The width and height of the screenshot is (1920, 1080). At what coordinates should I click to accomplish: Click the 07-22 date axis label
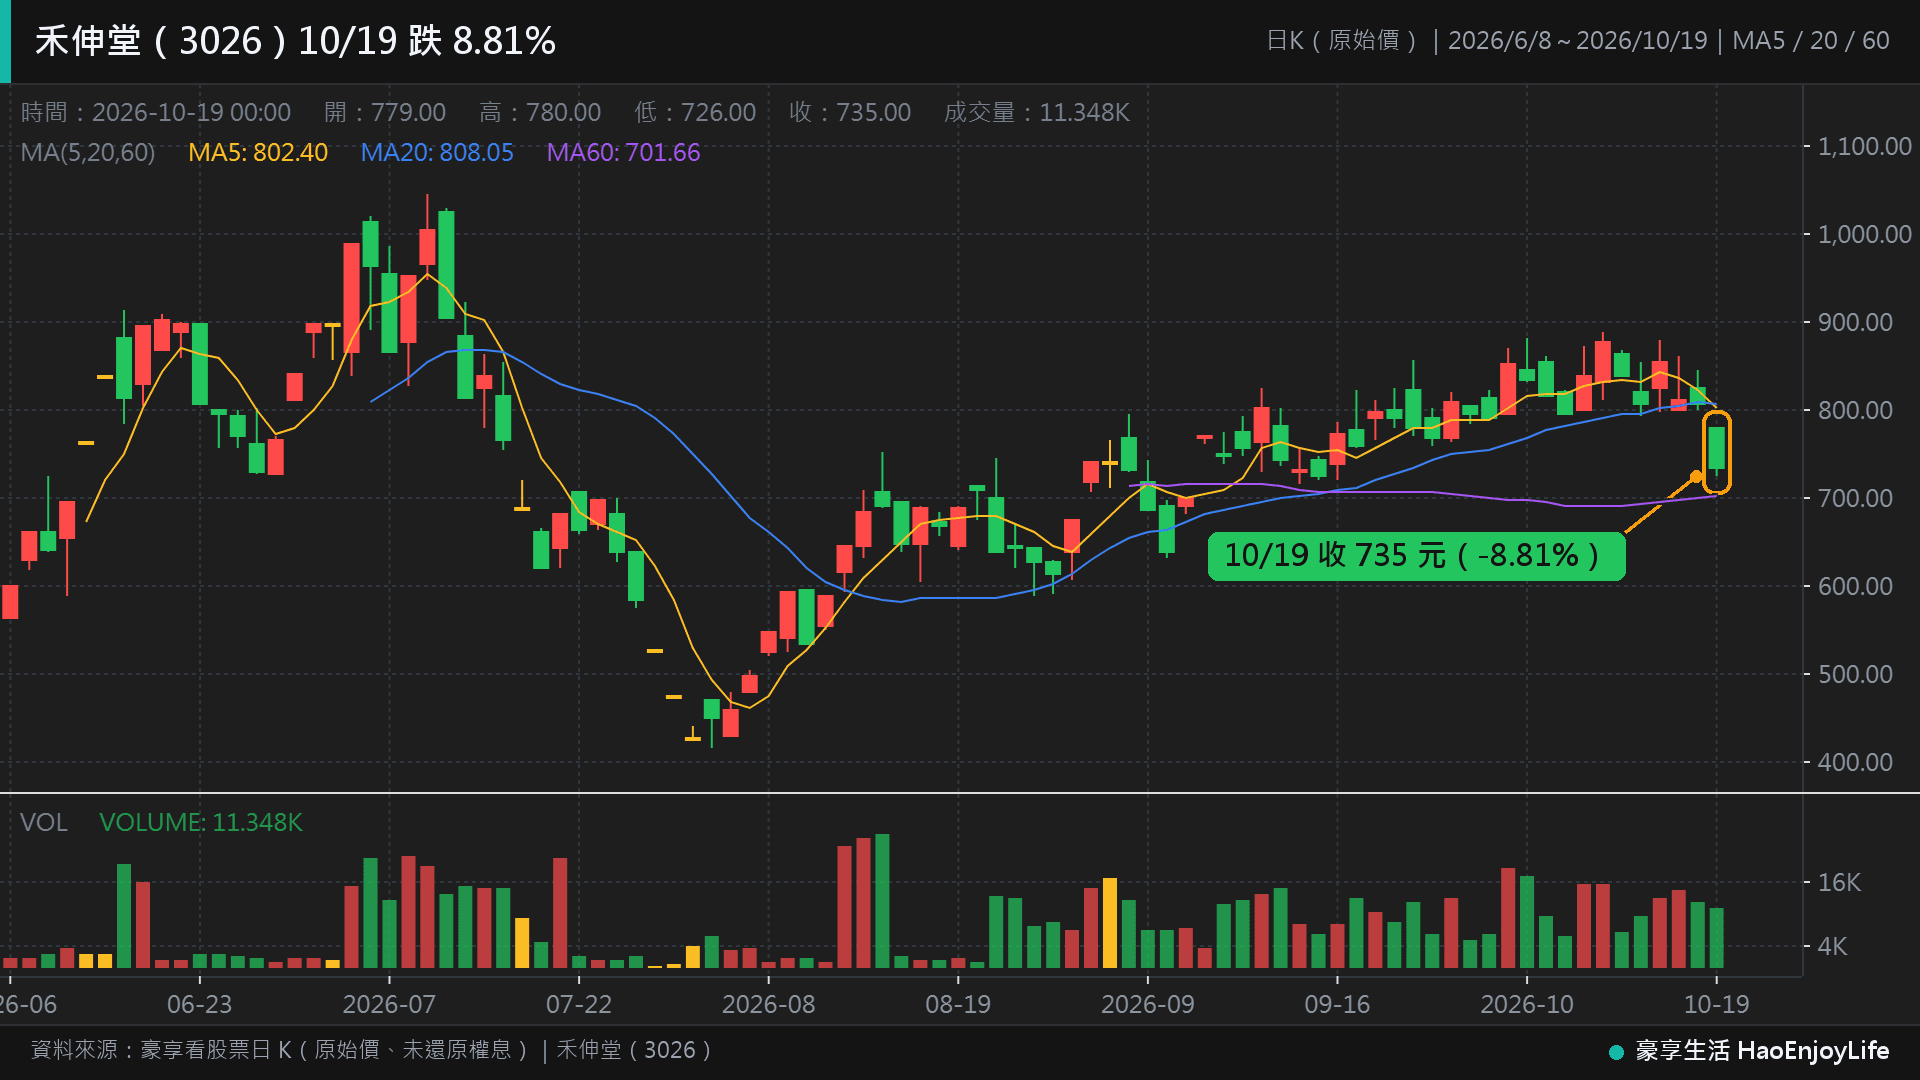[x=579, y=1005]
